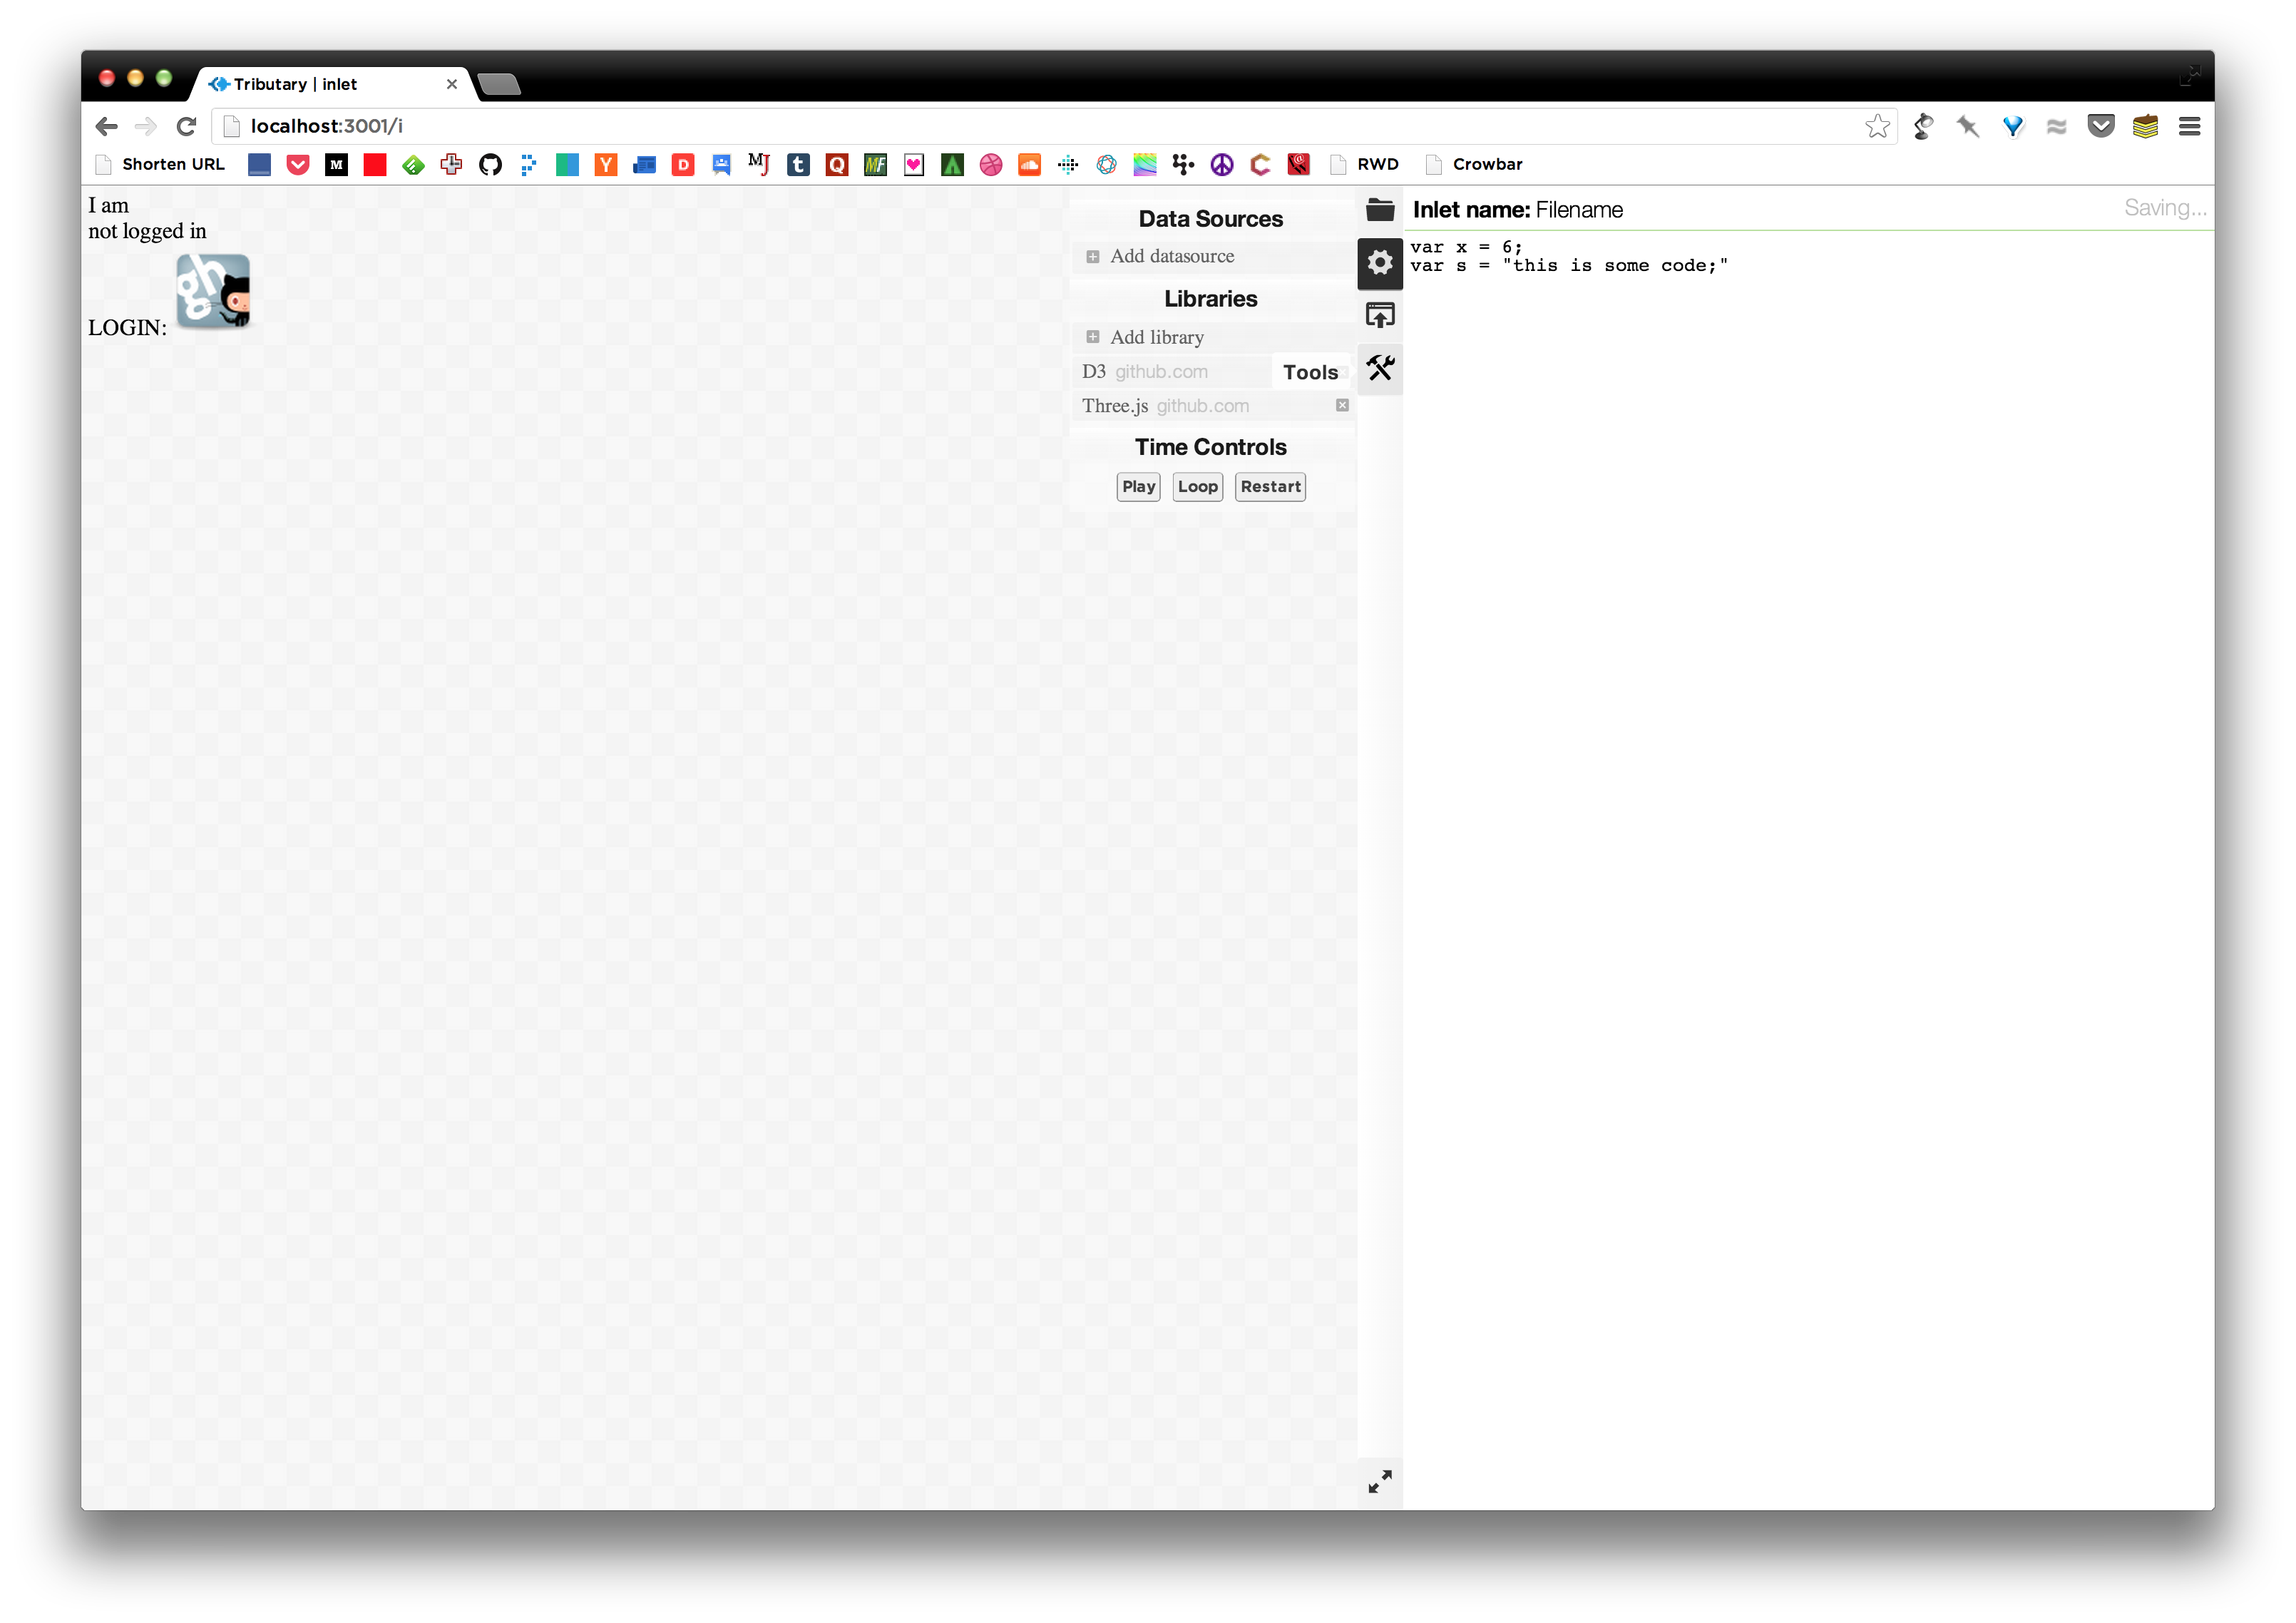Expand the Time Controls section
The height and width of the screenshot is (1623, 2296).
click(x=1210, y=448)
